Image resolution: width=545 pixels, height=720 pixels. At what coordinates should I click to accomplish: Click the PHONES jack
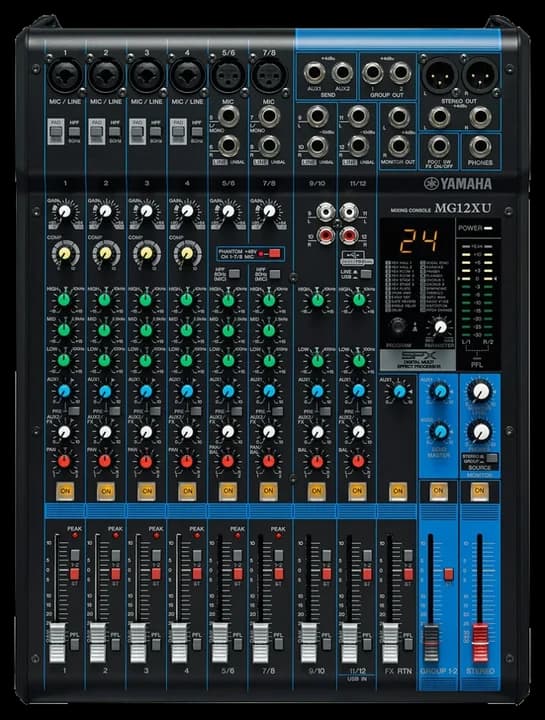tap(480, 146)
